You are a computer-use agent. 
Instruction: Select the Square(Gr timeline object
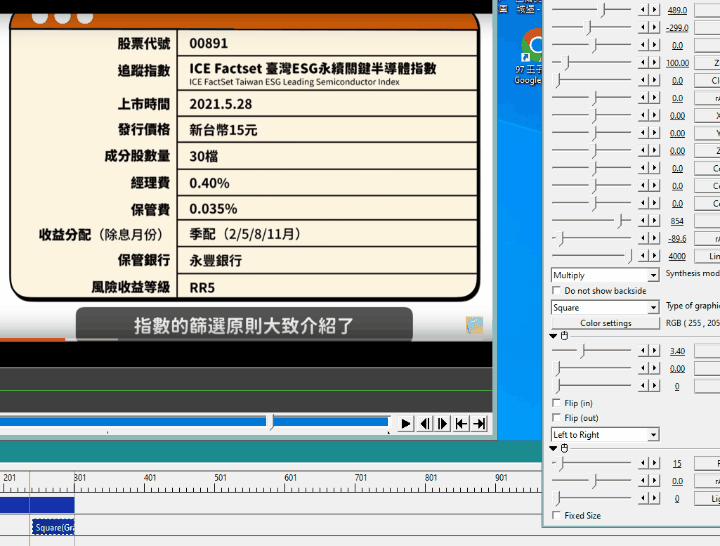[x=53, y=527]
